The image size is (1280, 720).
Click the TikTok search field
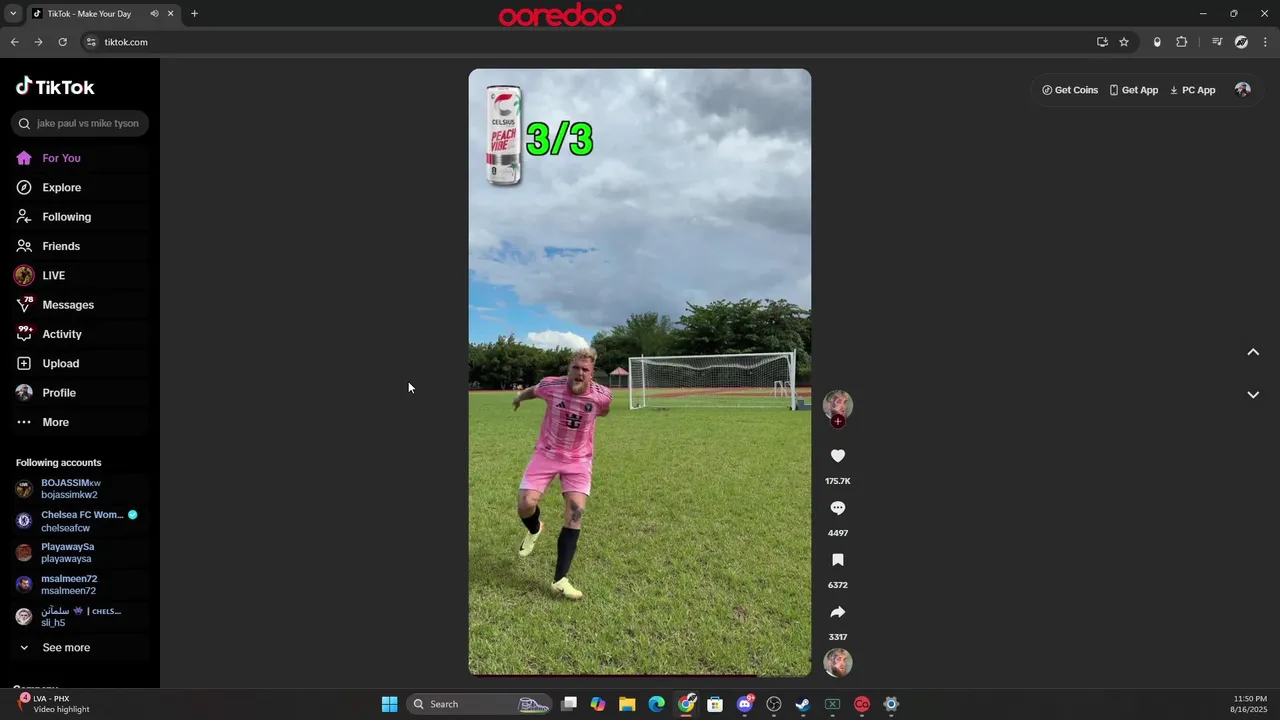coord(80,123)
